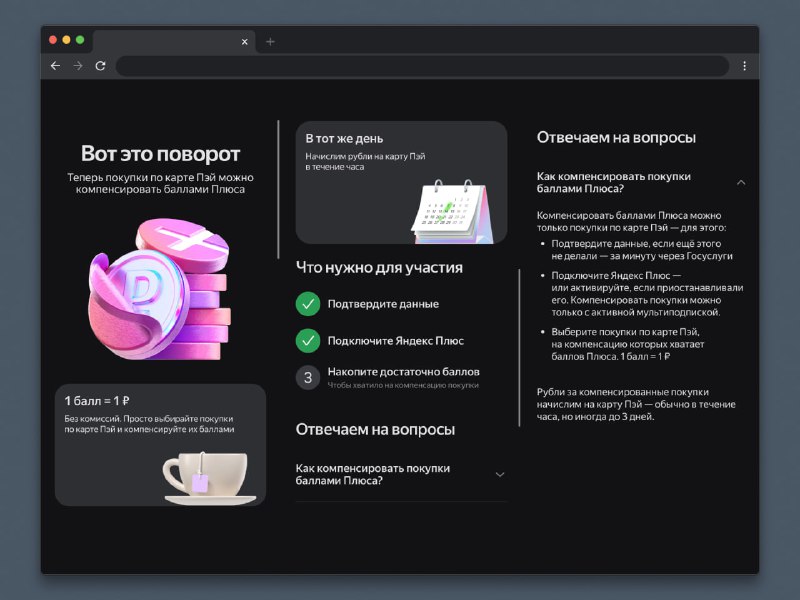Click intro text Компенсировать баллами Плюса можно
The image size is (800, 600).
631,221
